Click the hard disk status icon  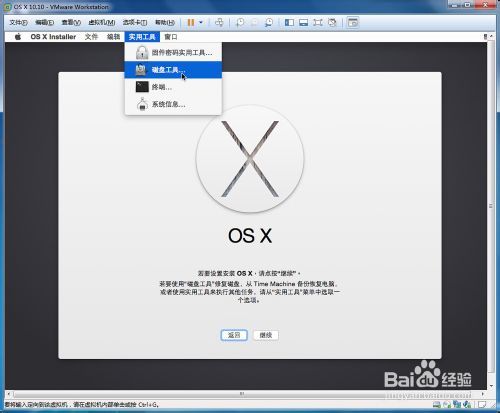coord(436,405)
